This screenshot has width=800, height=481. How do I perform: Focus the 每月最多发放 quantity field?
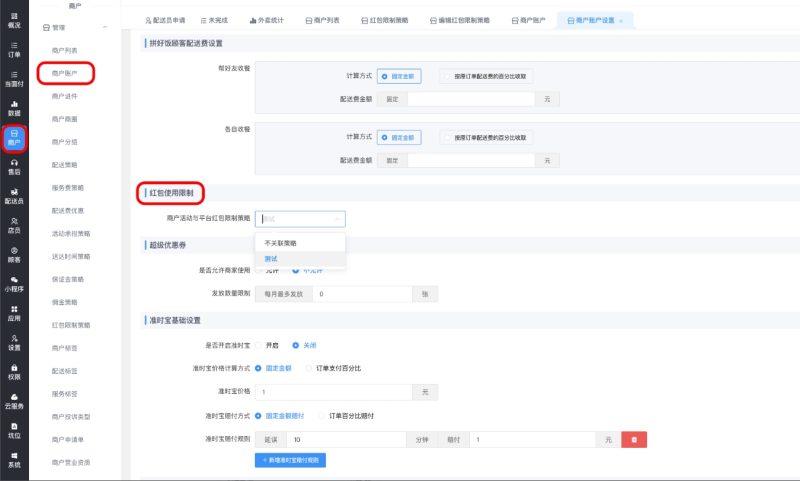(362, 294)
